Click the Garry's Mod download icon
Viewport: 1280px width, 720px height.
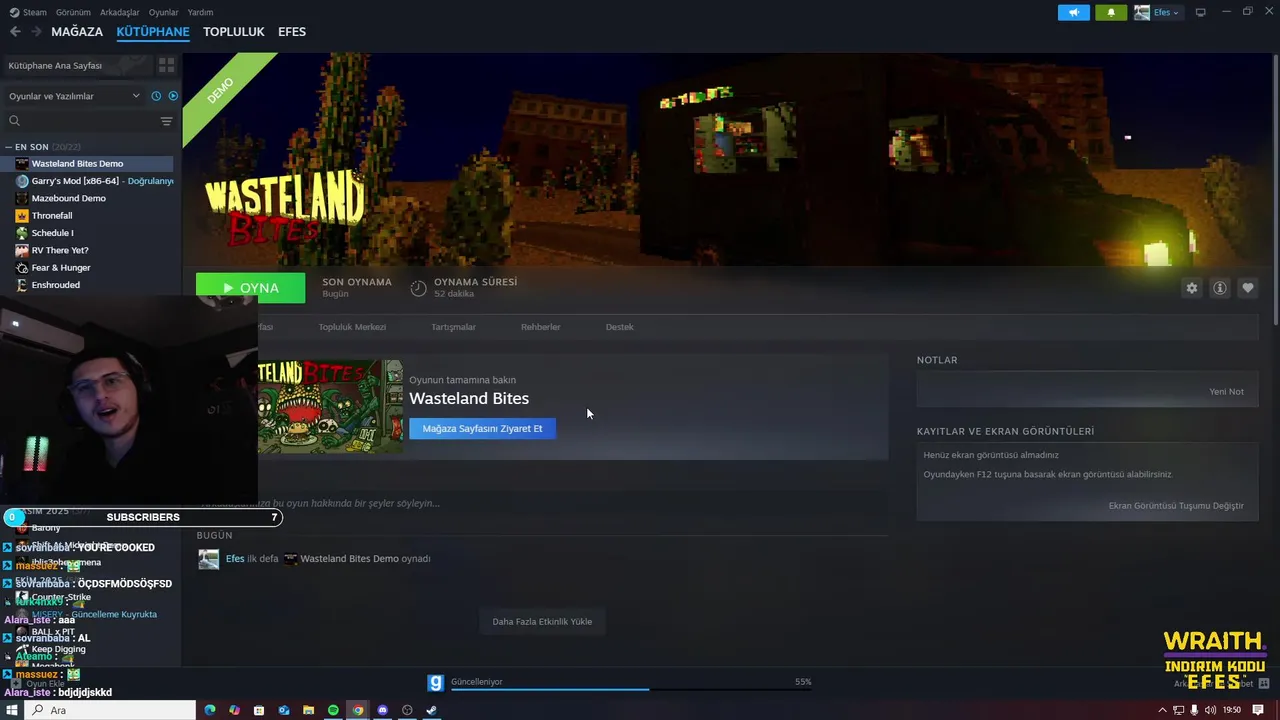(x=435, y=683)
